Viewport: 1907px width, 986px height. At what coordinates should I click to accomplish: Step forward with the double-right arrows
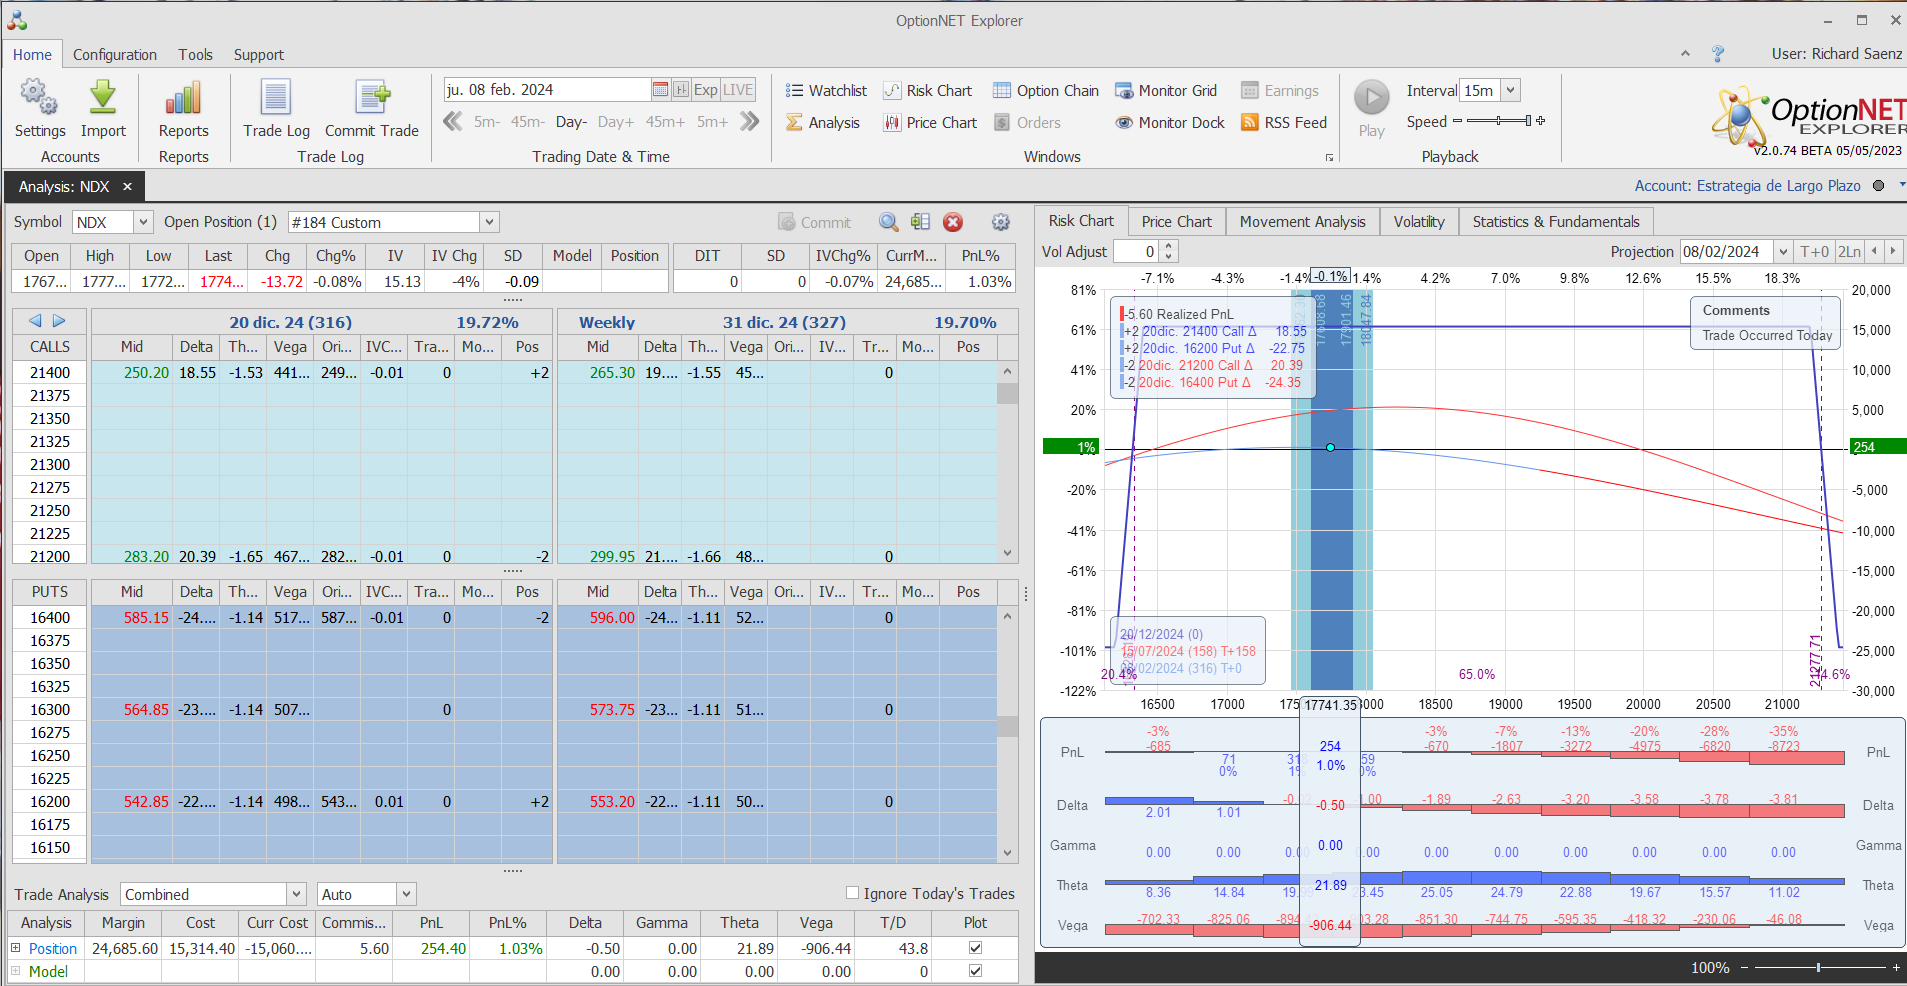(749, 122)
